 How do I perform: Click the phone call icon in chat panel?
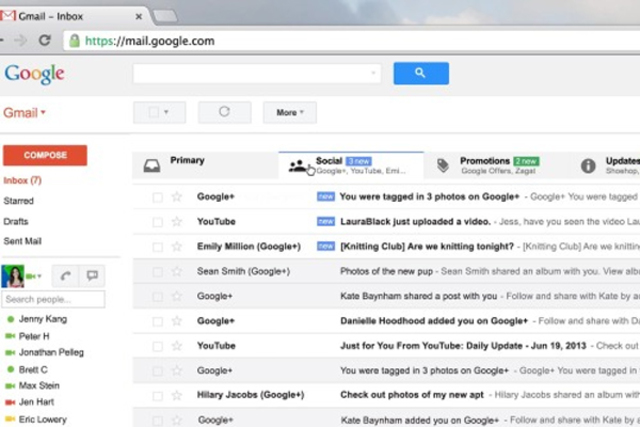pos(65,276)
